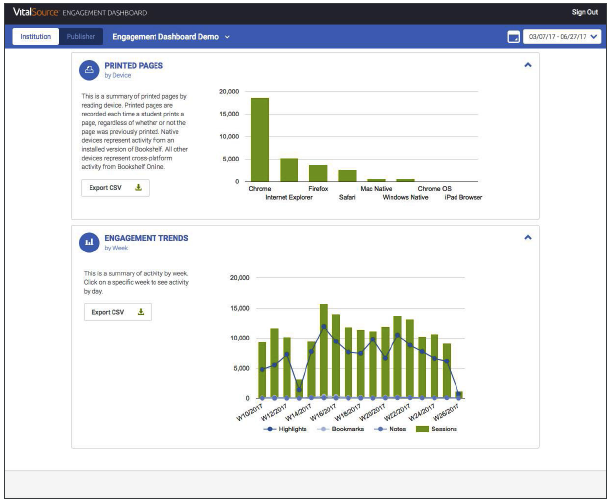Screen dimensions: 610x503
Task: Collapse the Printed Pages panel
Action: coord(528,65)
